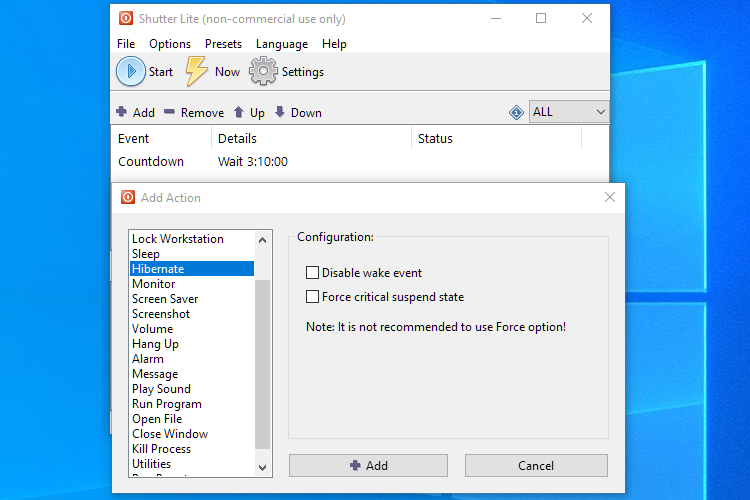Click the blue info diamond icon
Viewport: 750px width, 500px height.
tap(516, 112)
